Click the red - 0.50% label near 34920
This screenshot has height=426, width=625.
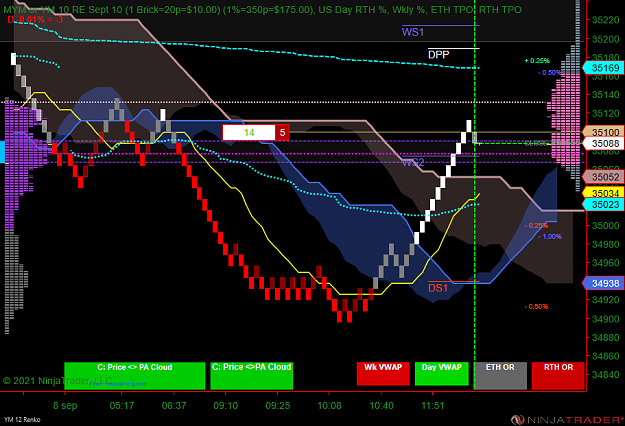pos(536,306)
